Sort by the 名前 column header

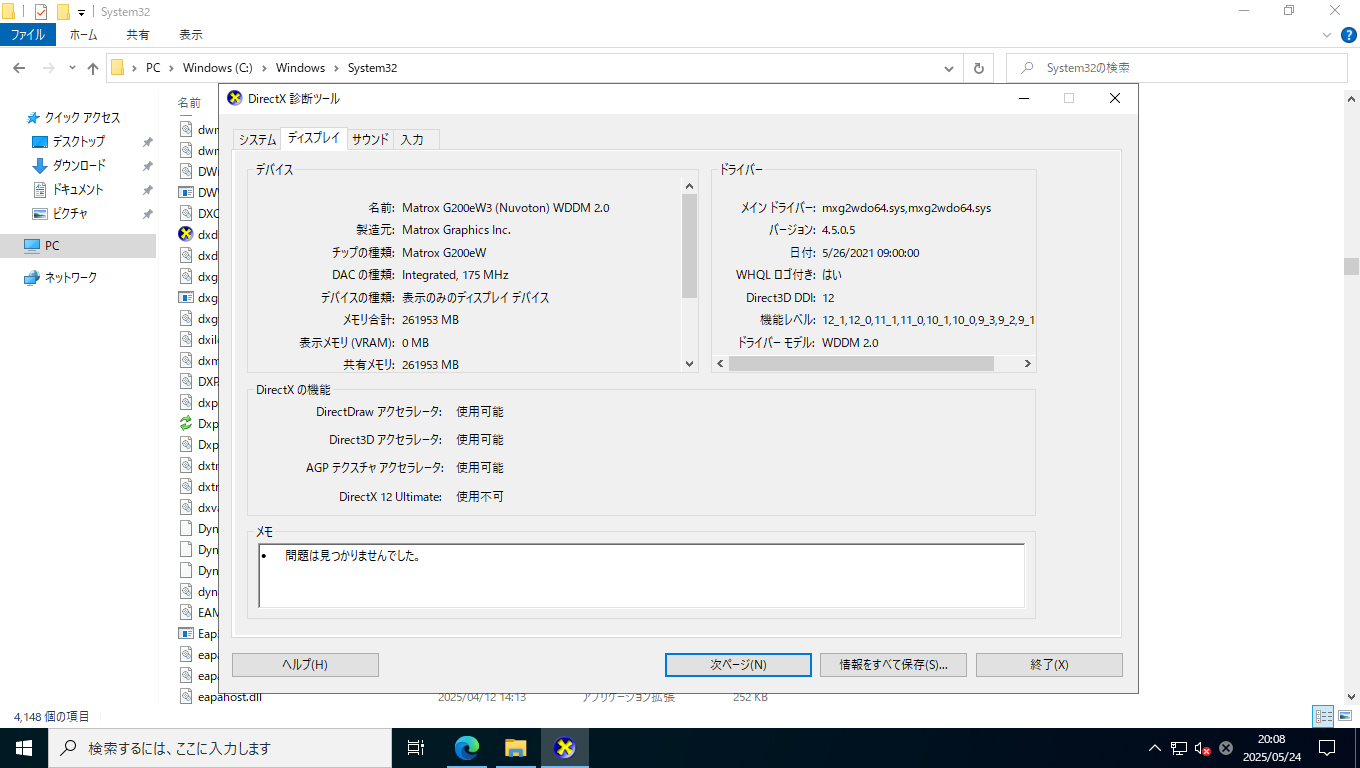[189, 102]
